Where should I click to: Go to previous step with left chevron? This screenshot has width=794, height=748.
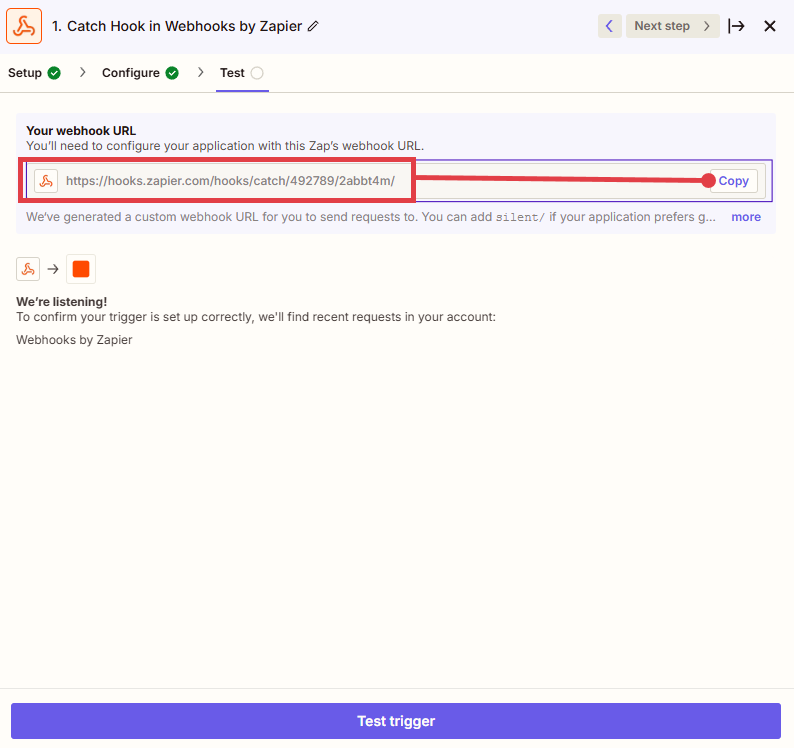[609, 26]
